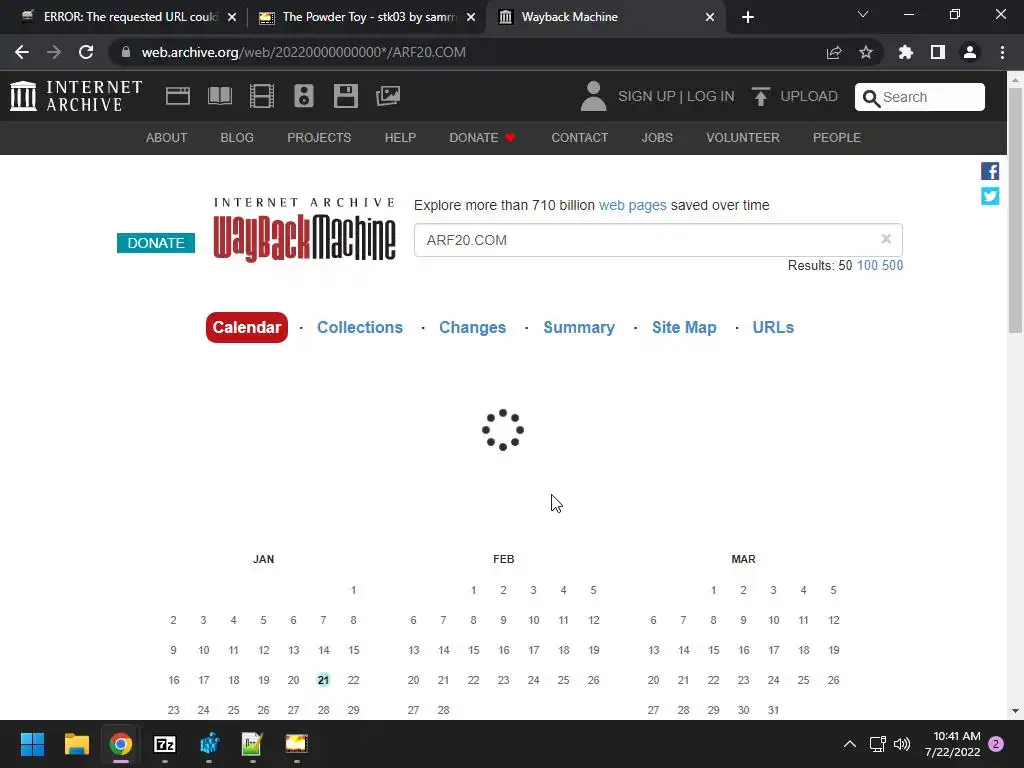Click DONATE with heart in nav bar
The image size is (1024, 768).
[482, 138]
